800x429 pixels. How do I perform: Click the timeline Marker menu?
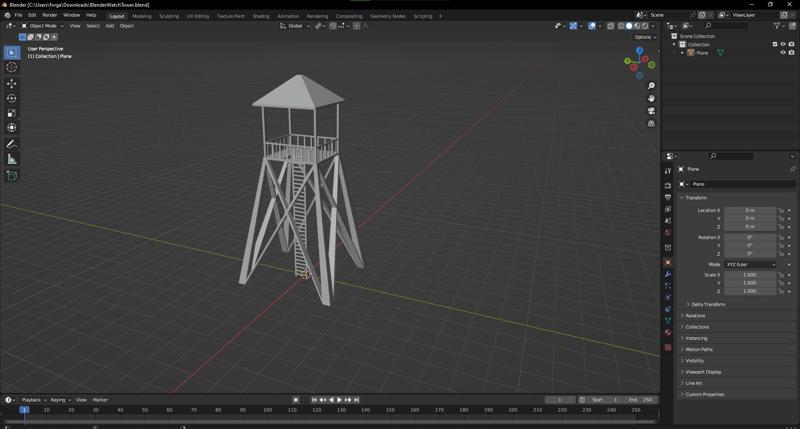tap(100, 400)
